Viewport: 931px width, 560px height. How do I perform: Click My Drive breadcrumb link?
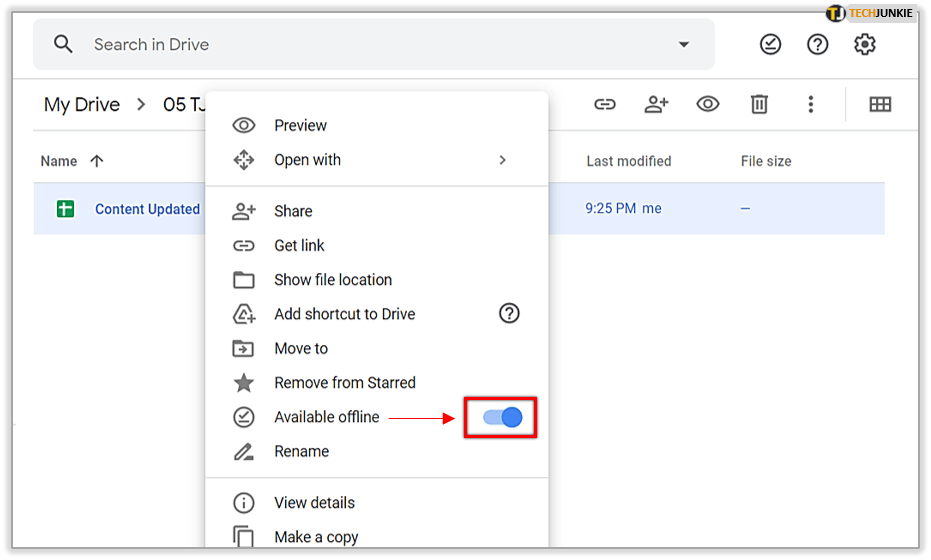(x=82, y=104)
